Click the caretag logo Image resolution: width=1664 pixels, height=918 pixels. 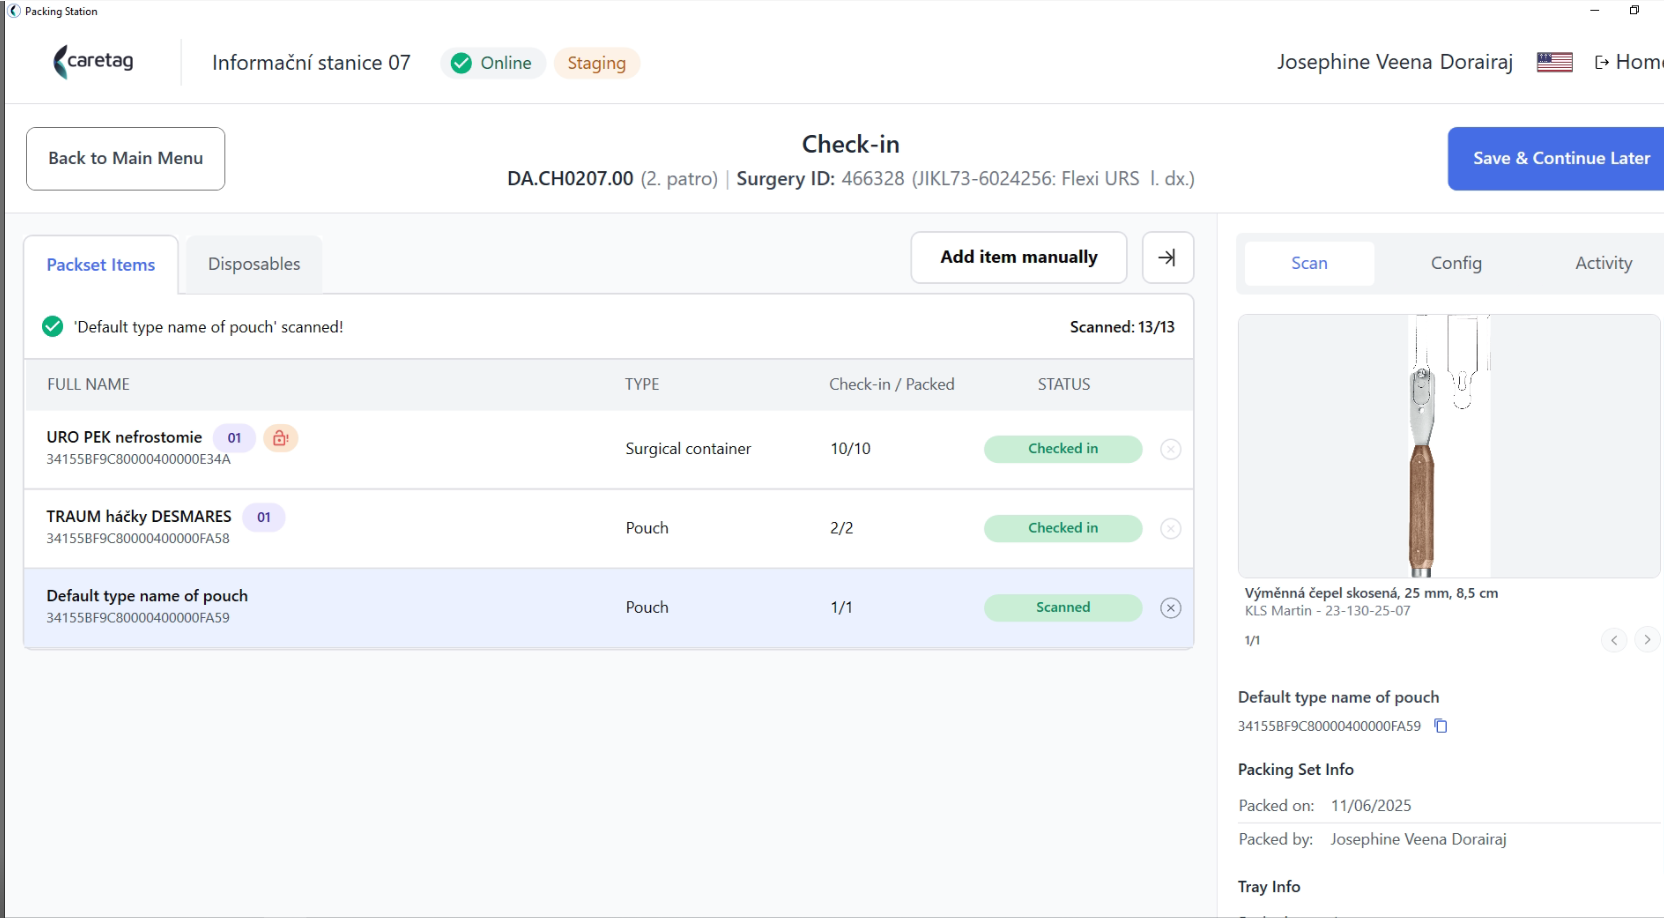[93, 62]
